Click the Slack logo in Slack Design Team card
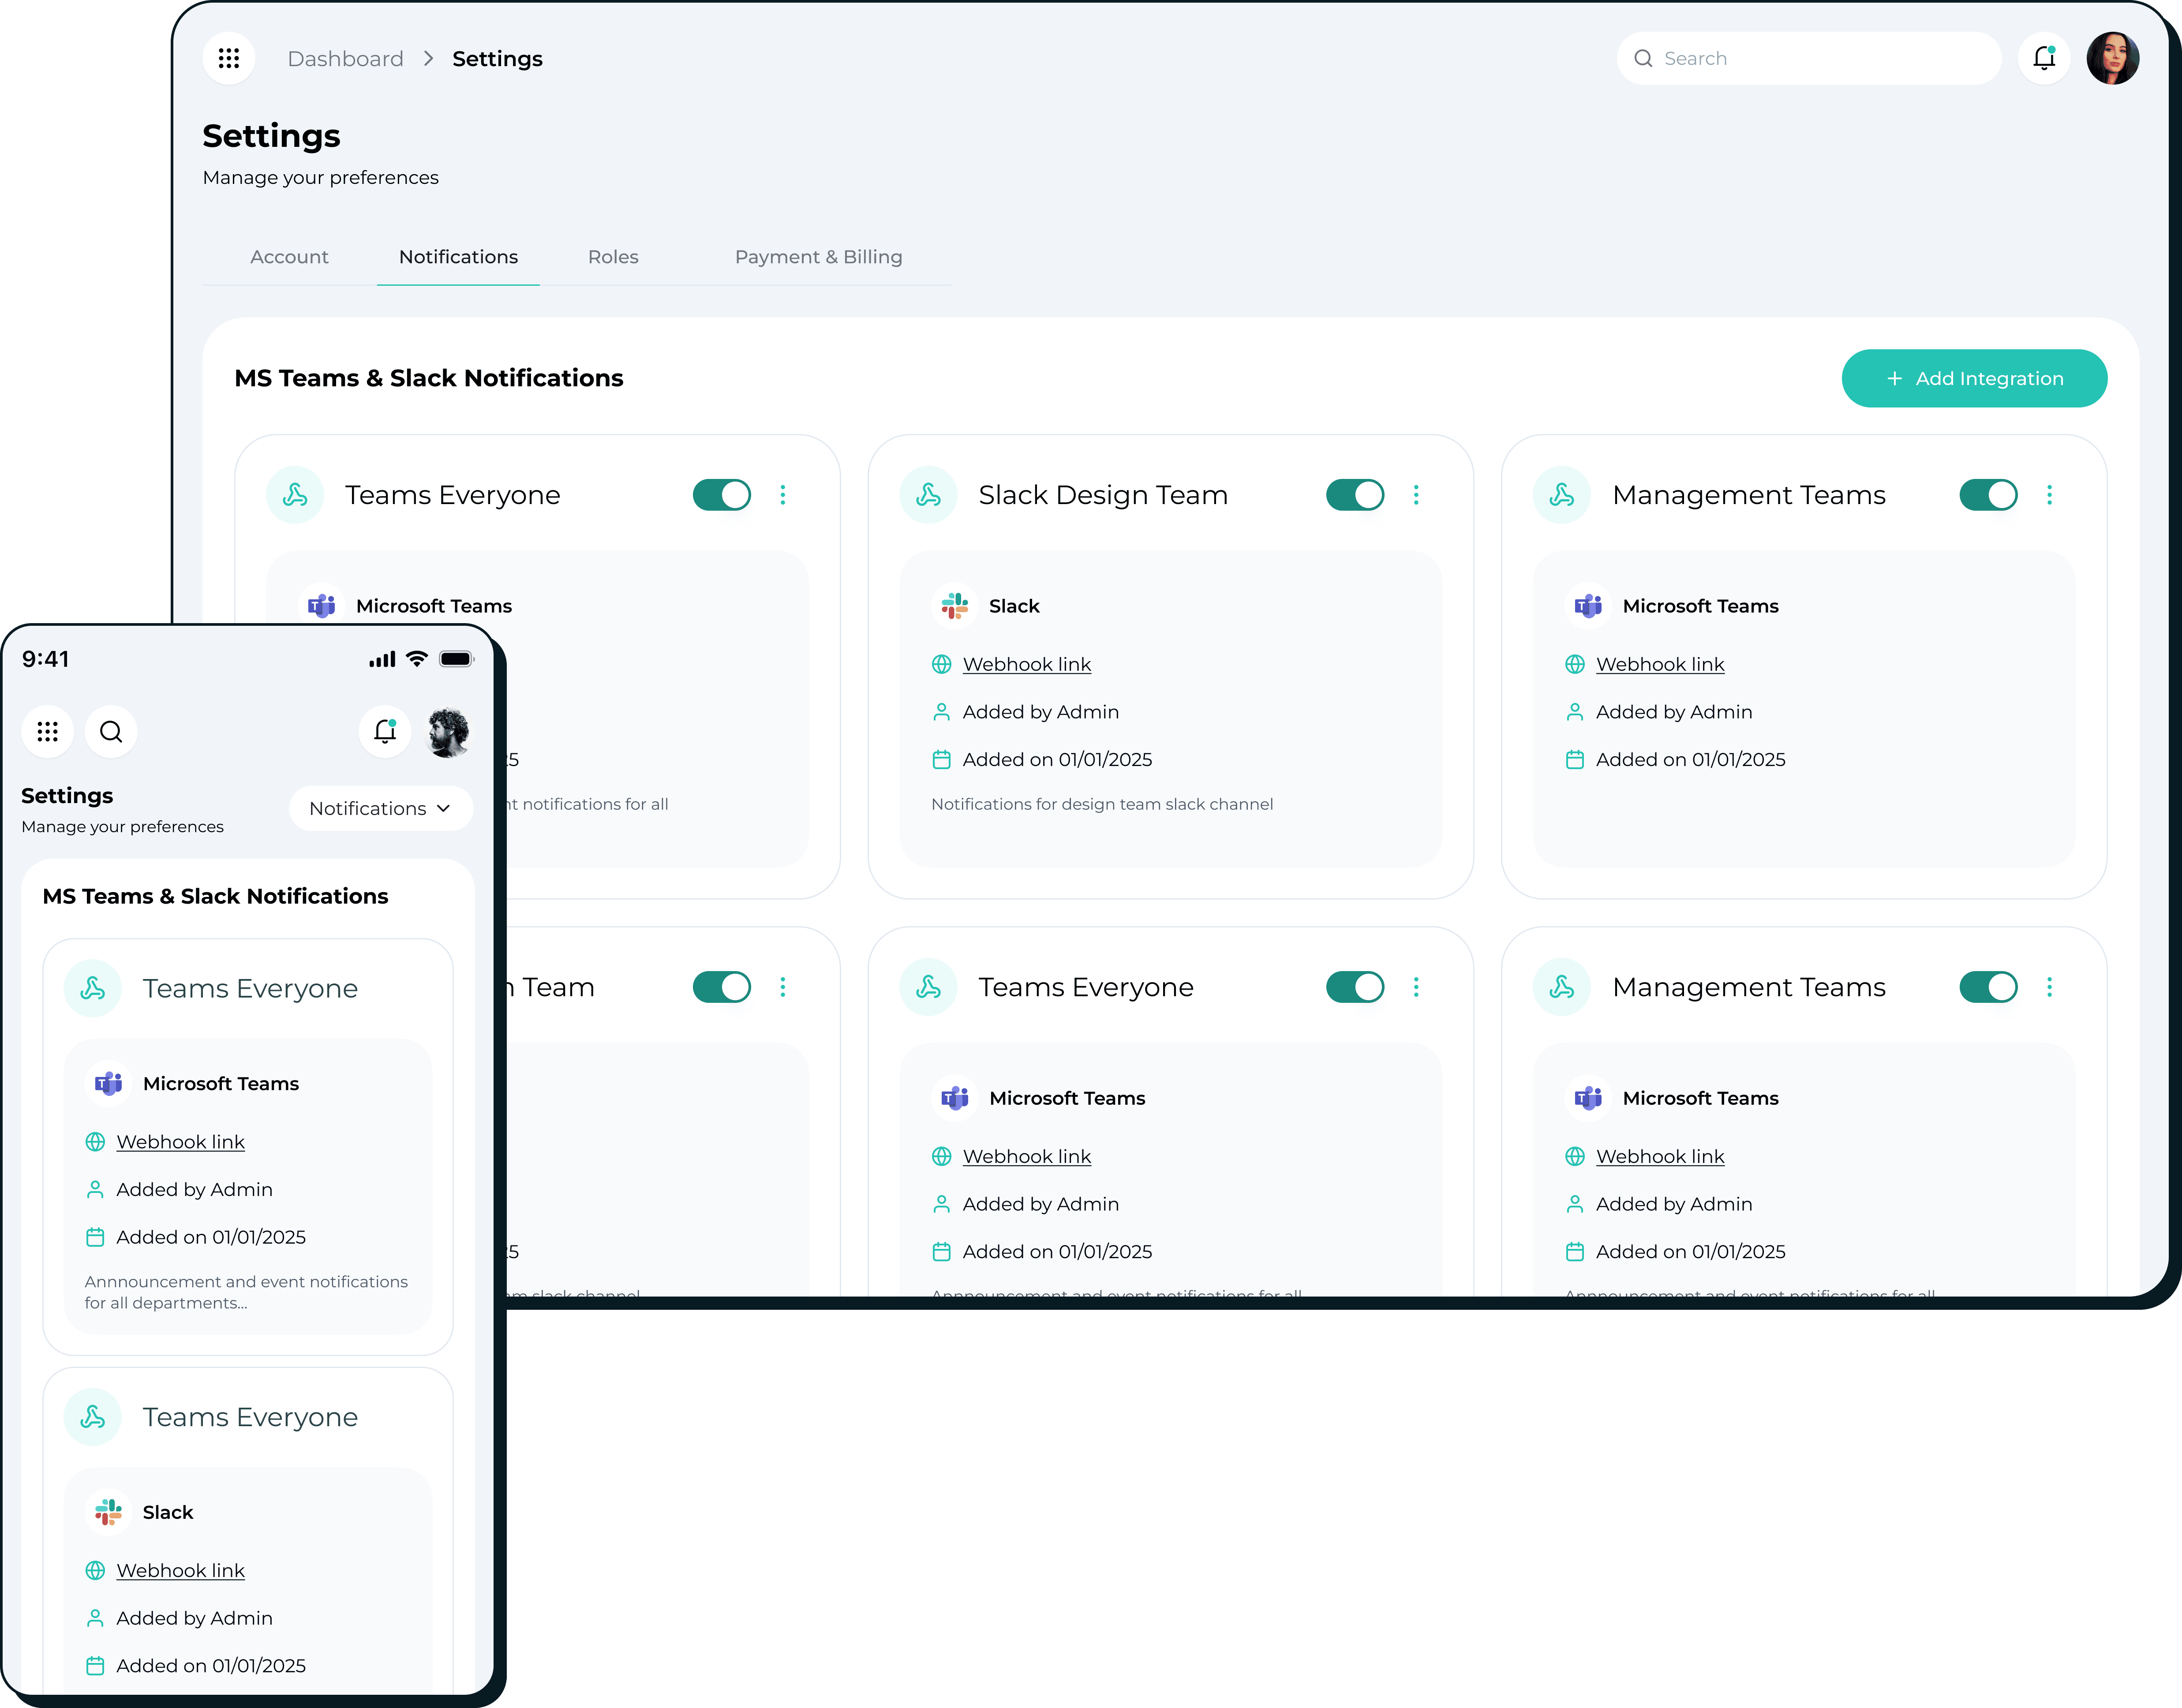The width and height of the screenshot is (2182, 1708). coord(954,606)
